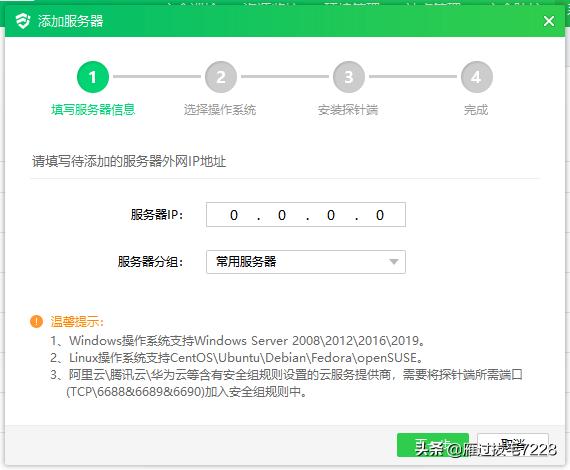Select step 3 circle 安装探针端

[x=349, y=77]
